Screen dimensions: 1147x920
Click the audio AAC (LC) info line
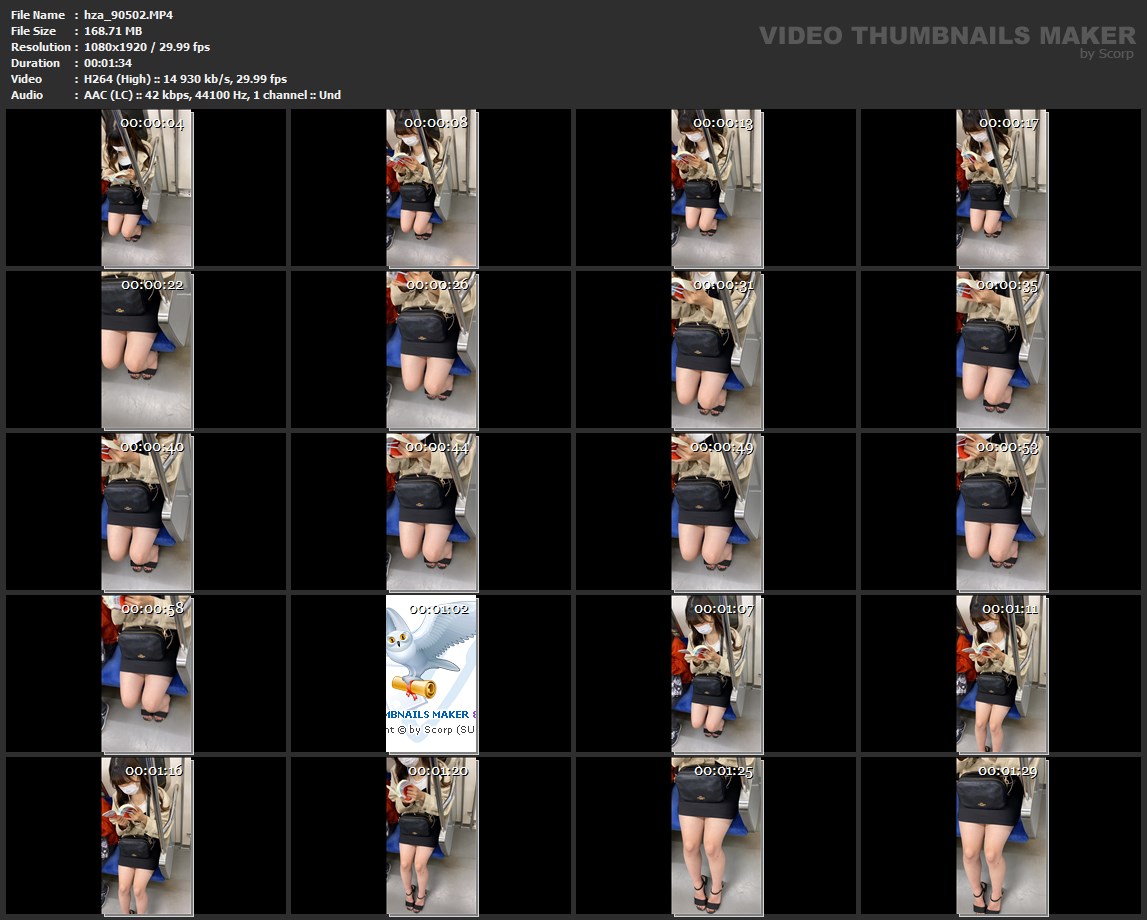(212, 95)
